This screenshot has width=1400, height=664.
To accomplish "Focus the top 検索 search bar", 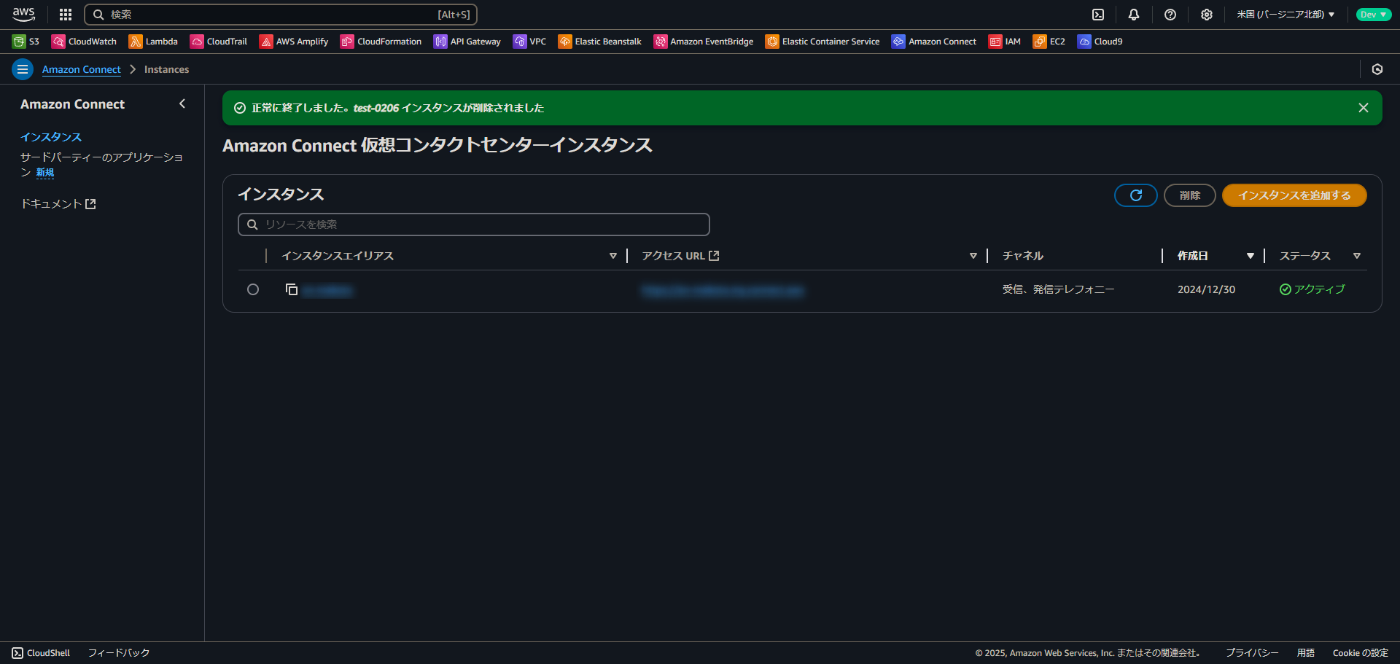I will (281, 14).
